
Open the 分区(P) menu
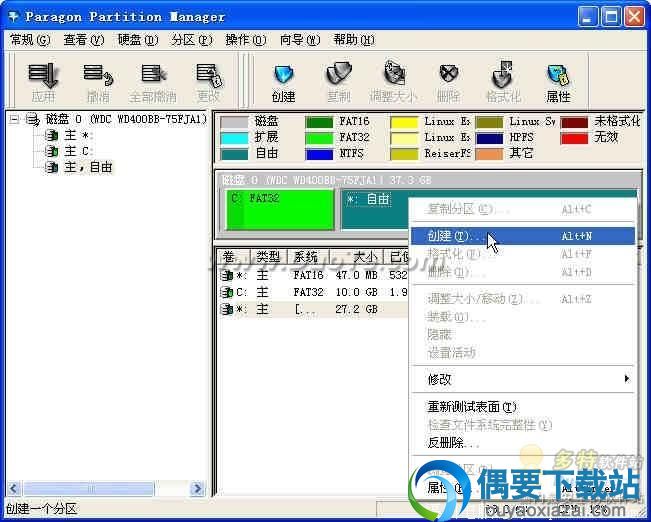[x=192, y=40]
